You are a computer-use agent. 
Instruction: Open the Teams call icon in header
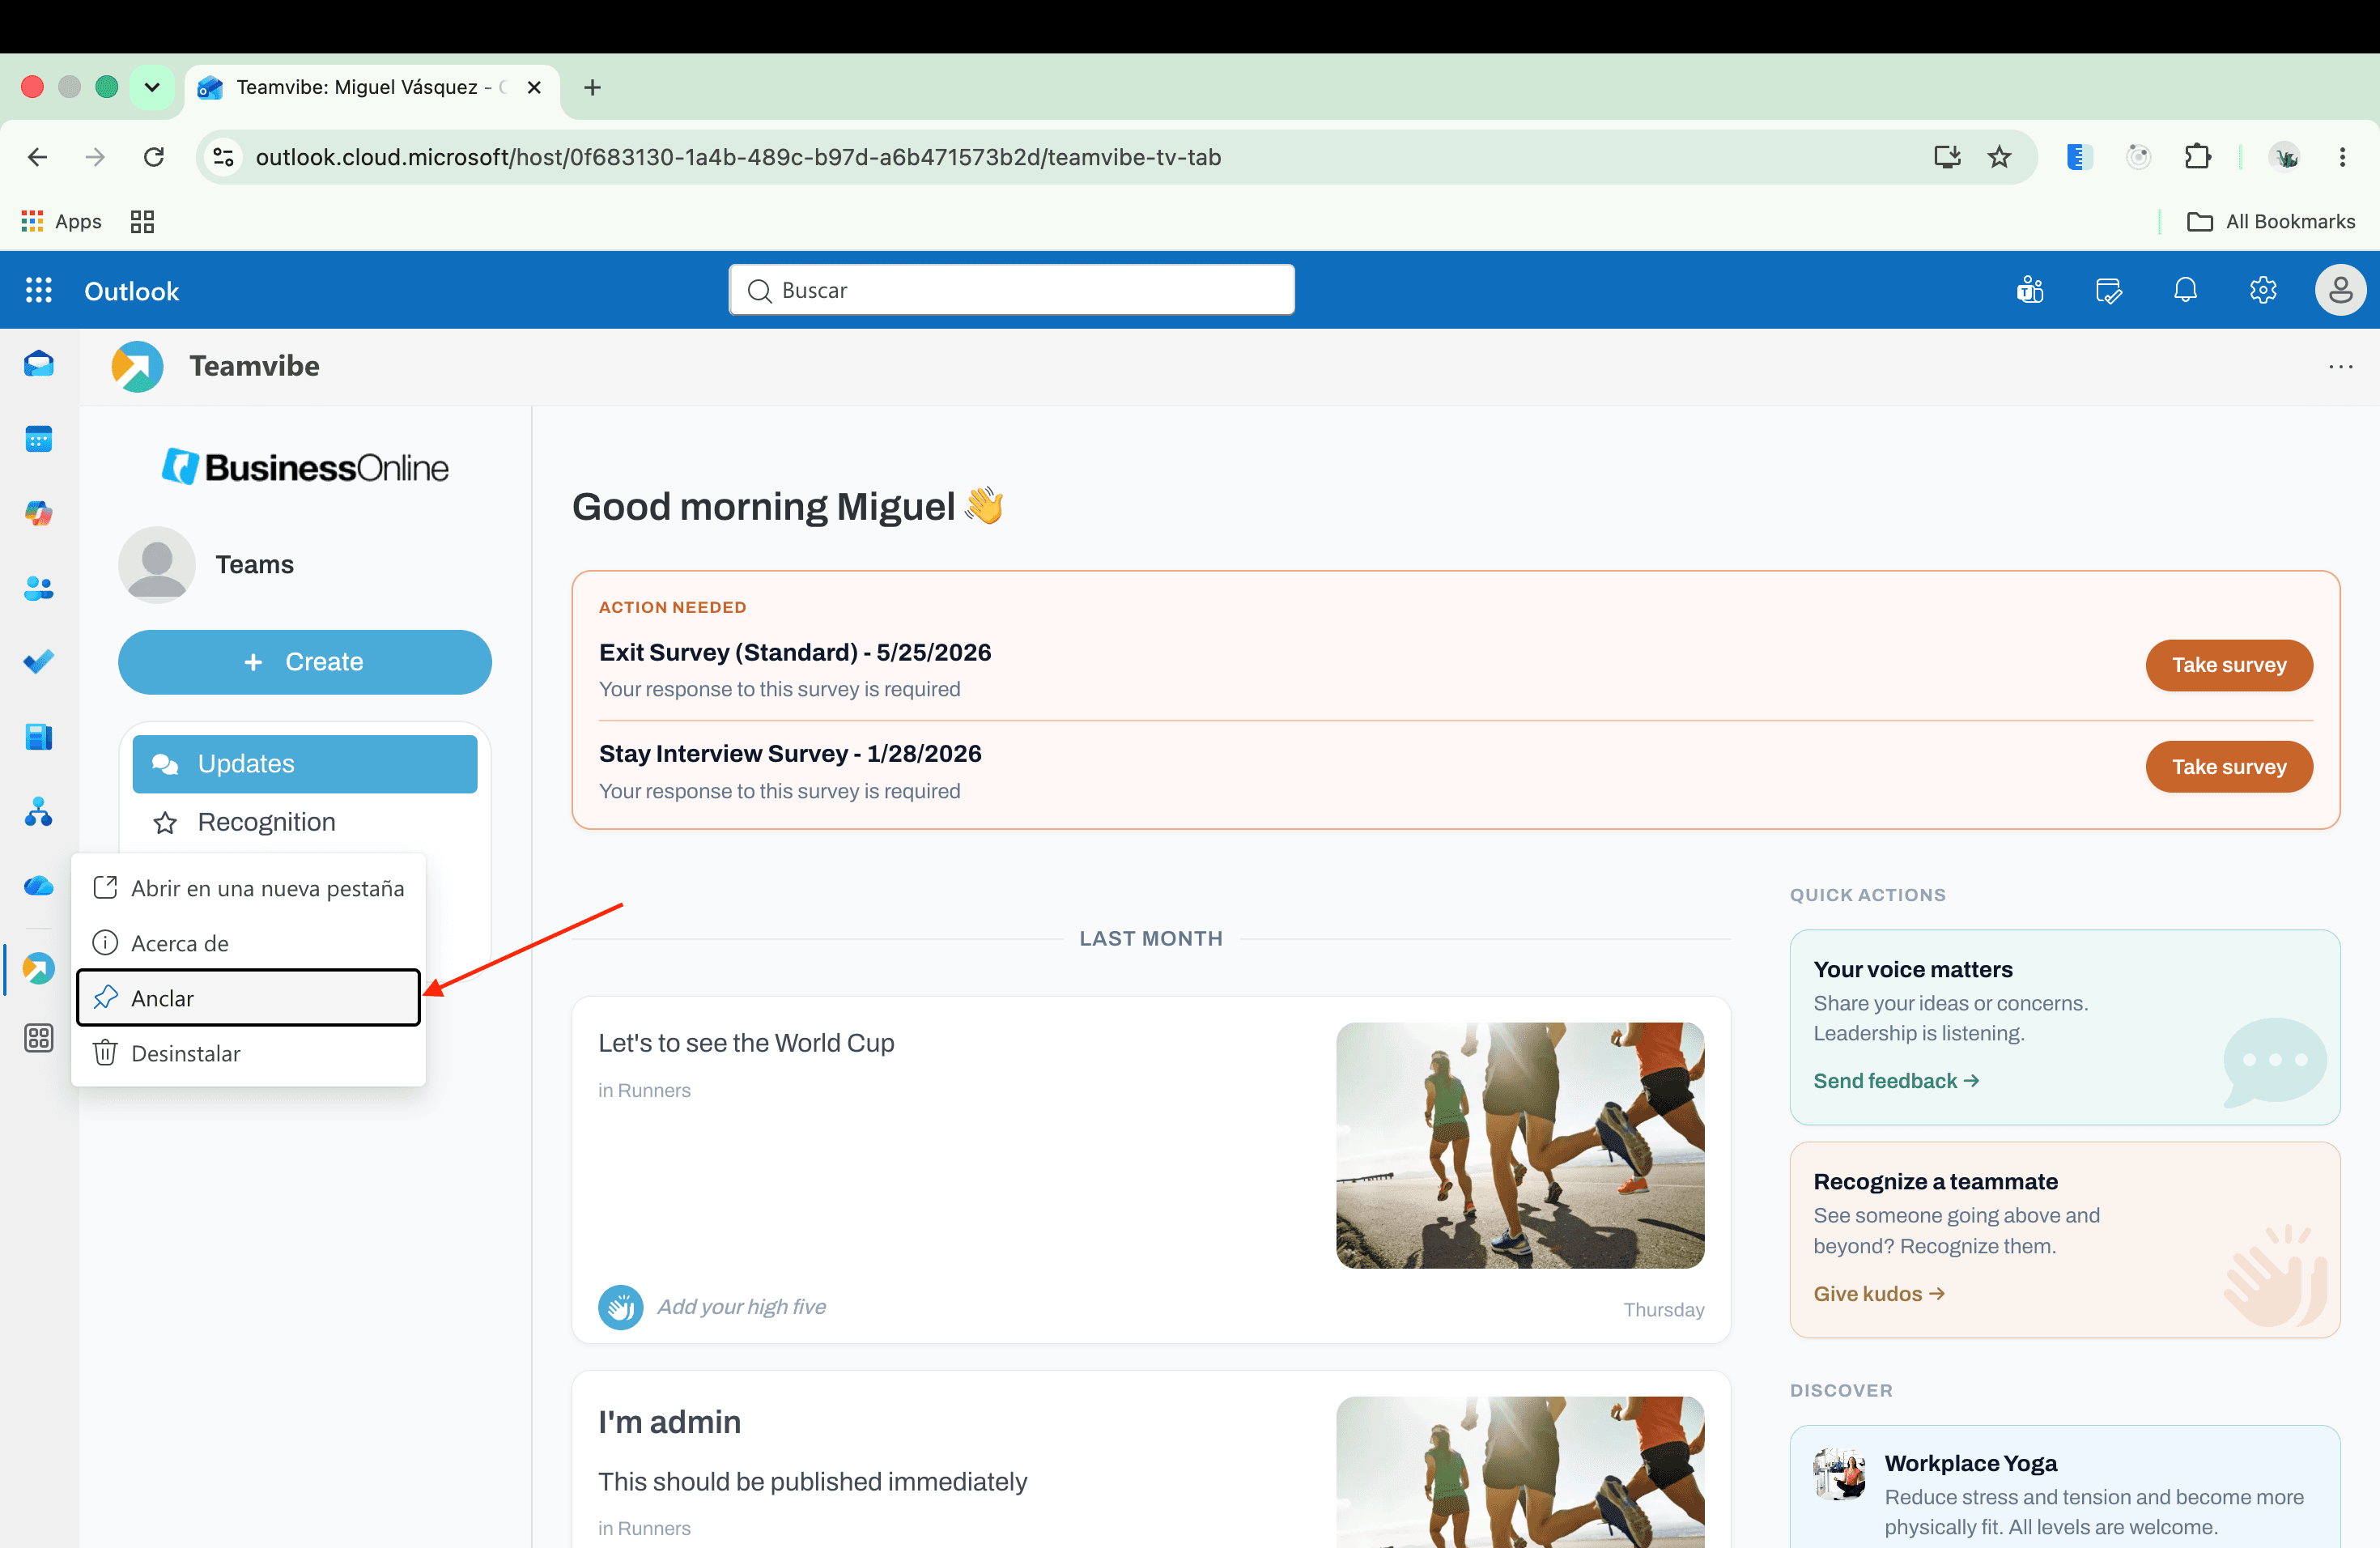[2029, 290]
